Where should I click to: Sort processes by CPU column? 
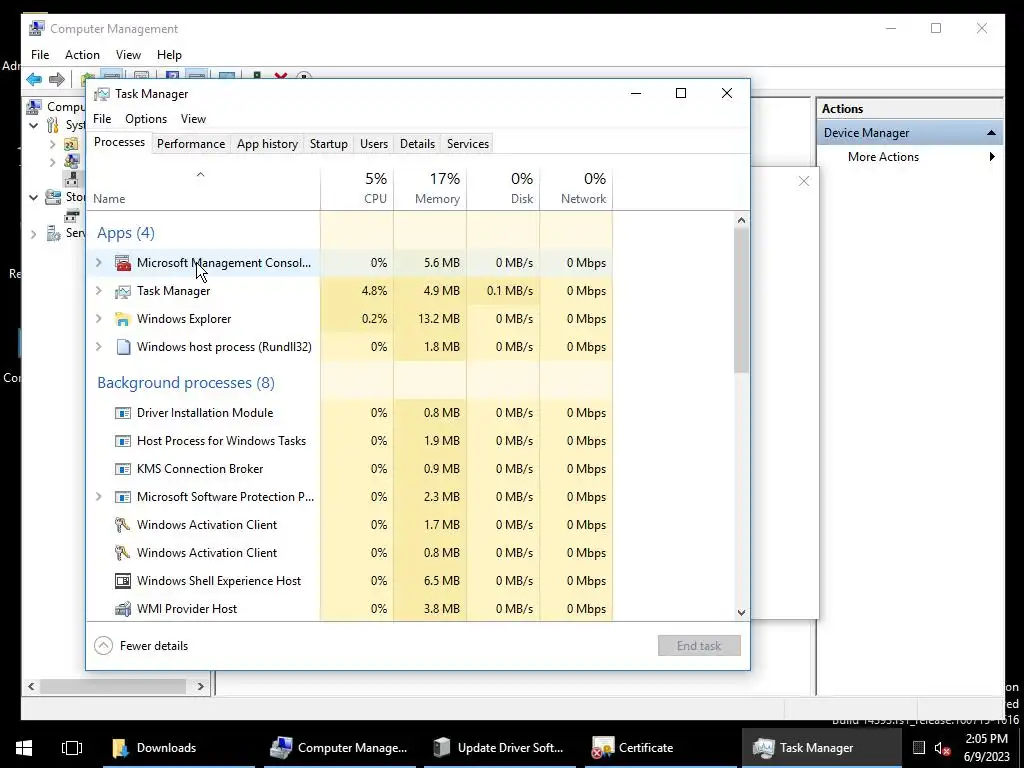point(357,188)
